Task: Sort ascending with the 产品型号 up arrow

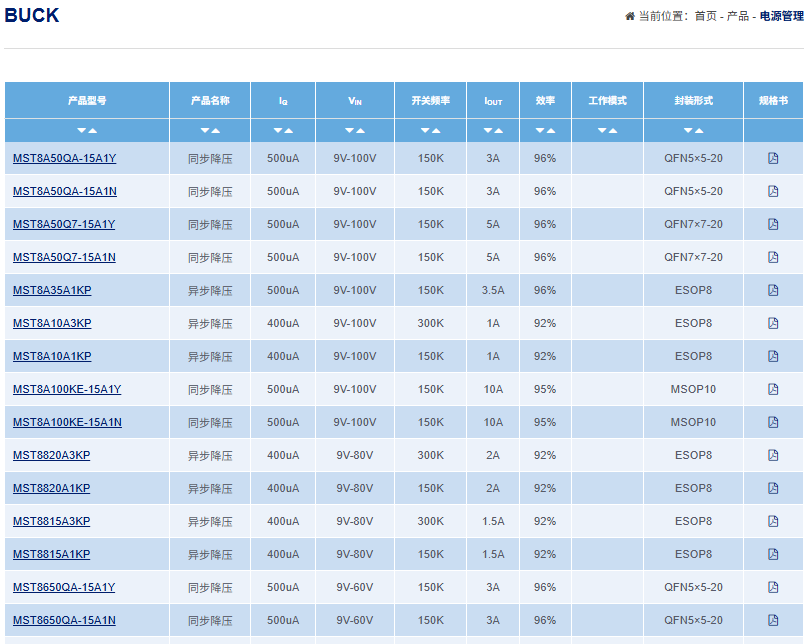Action: pyautogui.click(x=92, y=131)
